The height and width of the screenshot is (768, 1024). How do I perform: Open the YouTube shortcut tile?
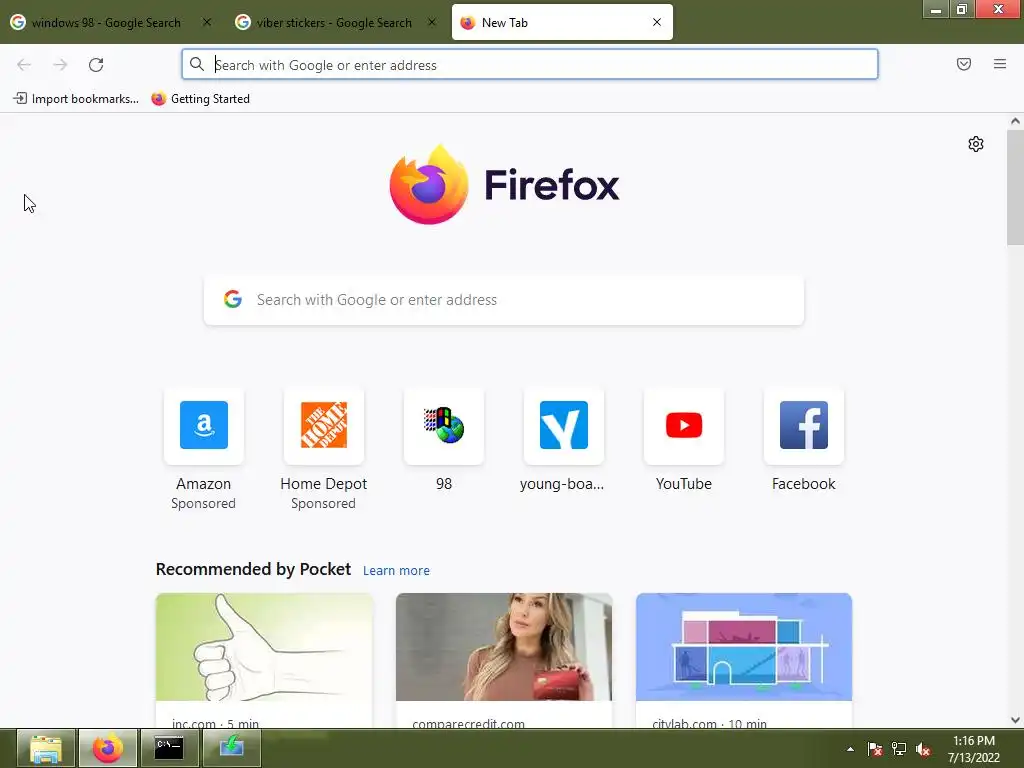point(684,426)
